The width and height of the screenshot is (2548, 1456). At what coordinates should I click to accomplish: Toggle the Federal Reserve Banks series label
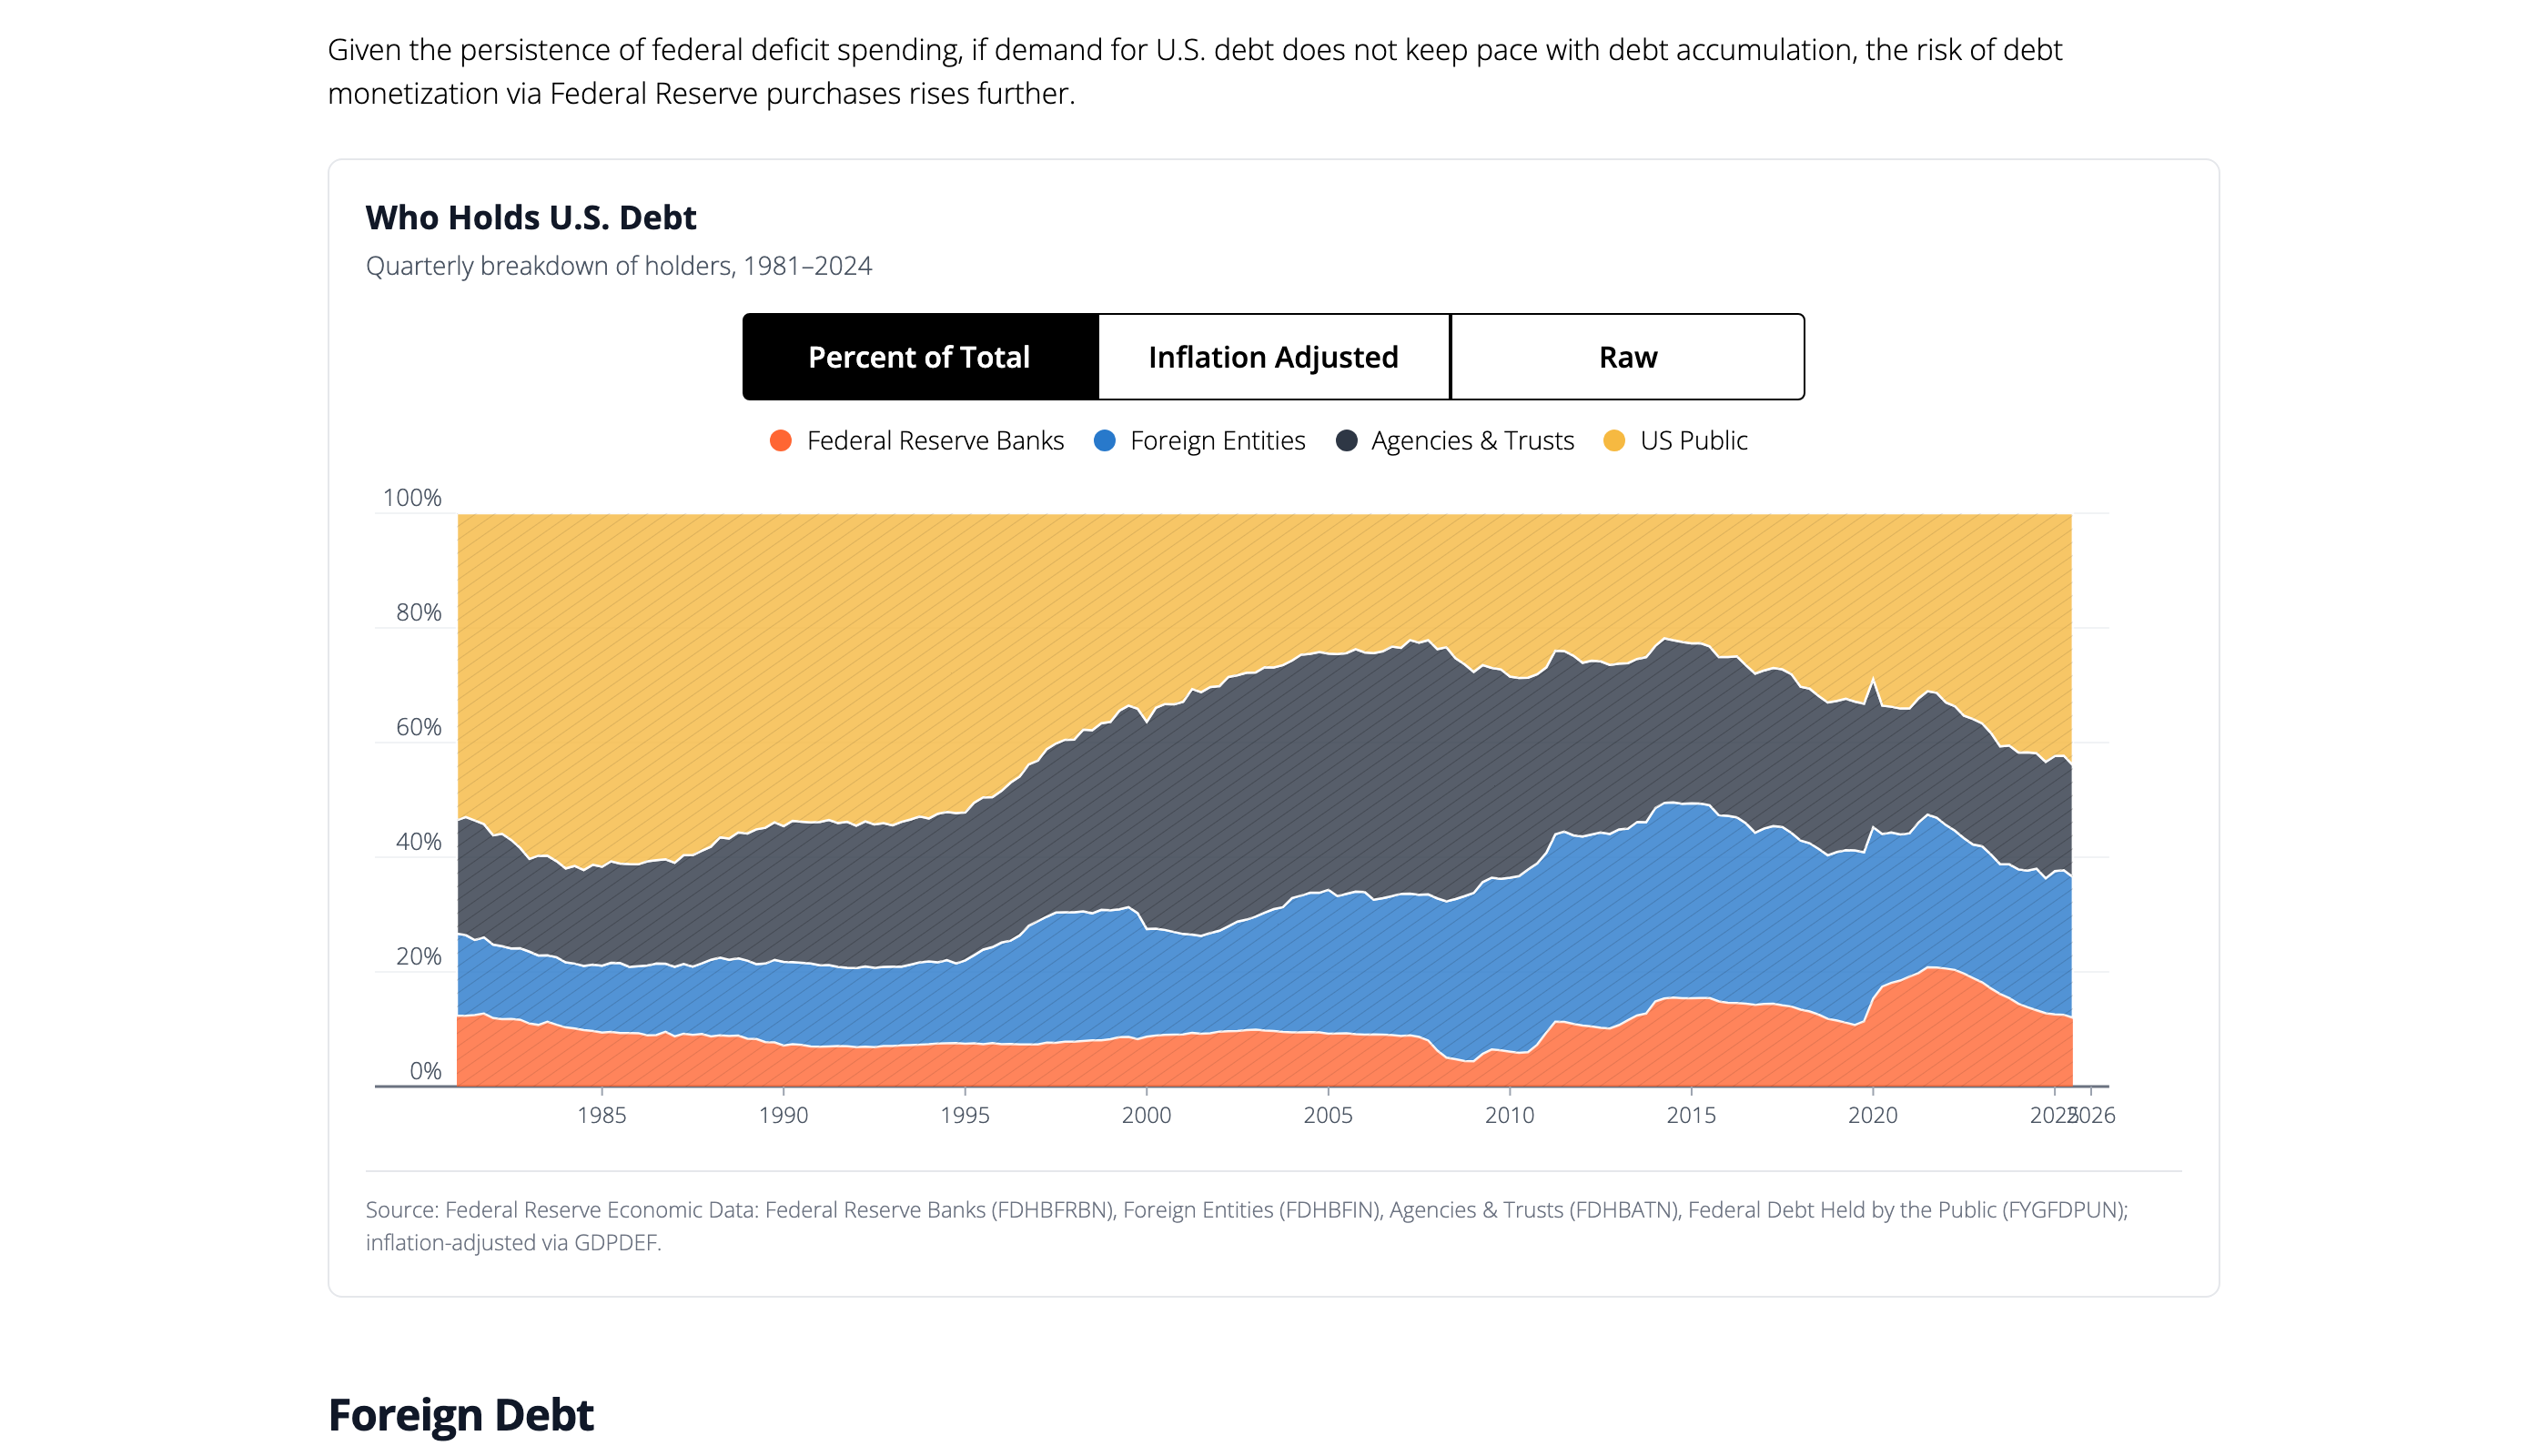point(935,441)
